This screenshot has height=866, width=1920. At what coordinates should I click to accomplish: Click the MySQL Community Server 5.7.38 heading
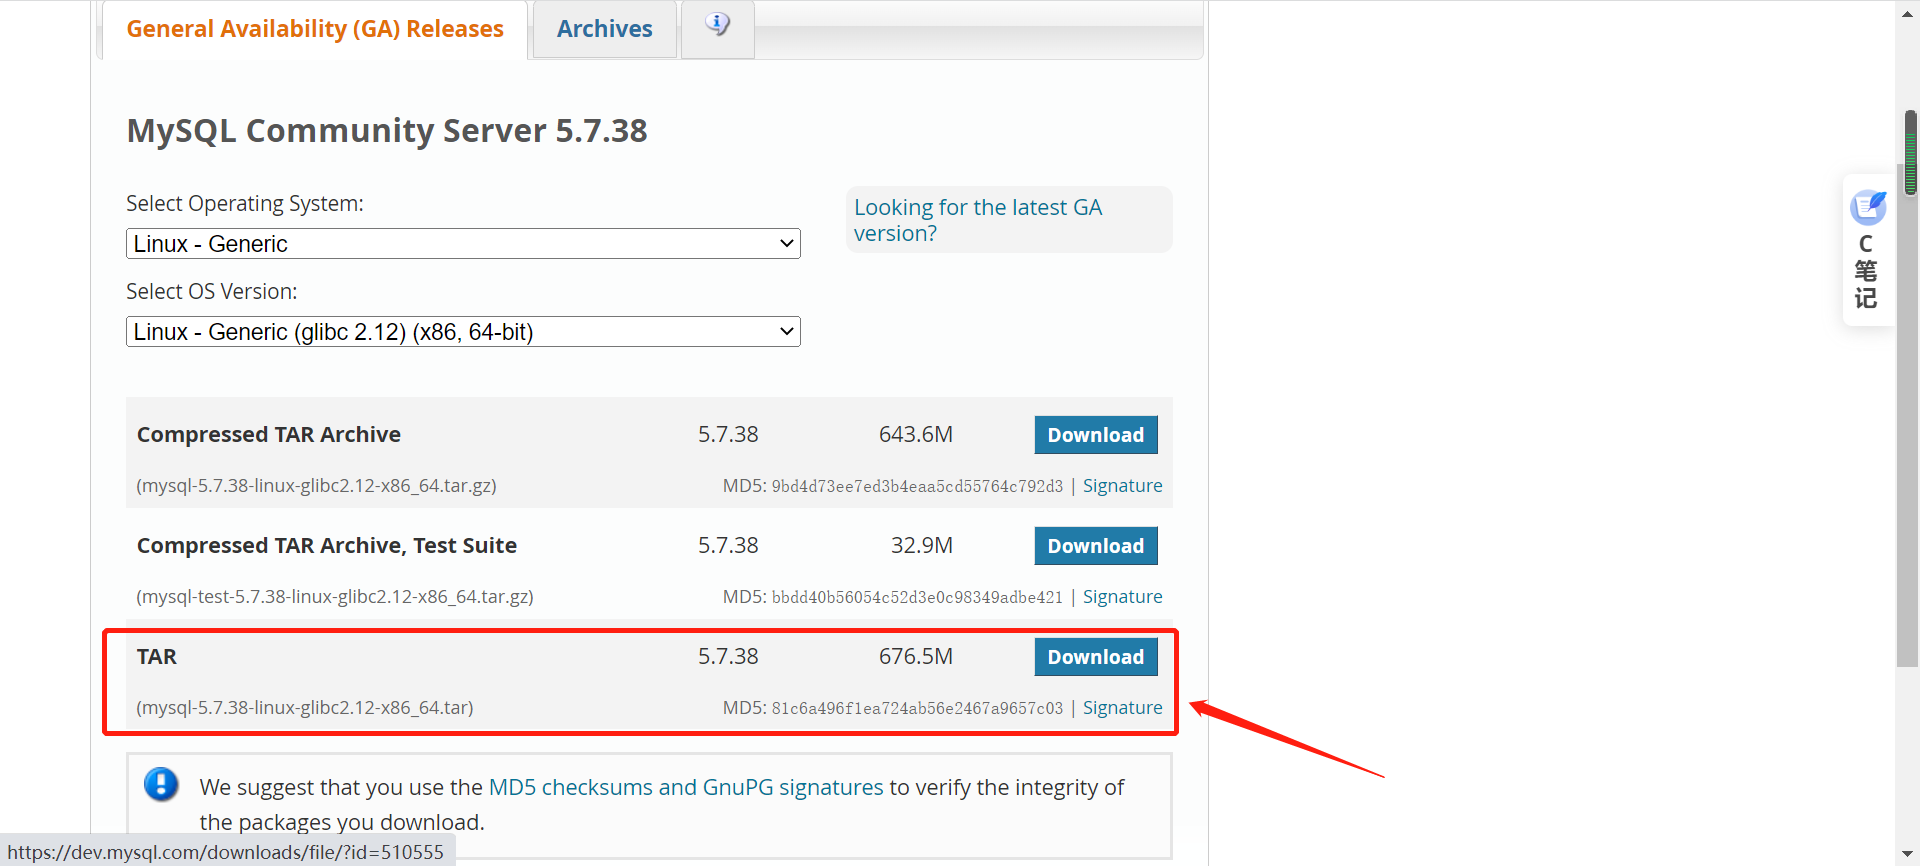point(387,131)
